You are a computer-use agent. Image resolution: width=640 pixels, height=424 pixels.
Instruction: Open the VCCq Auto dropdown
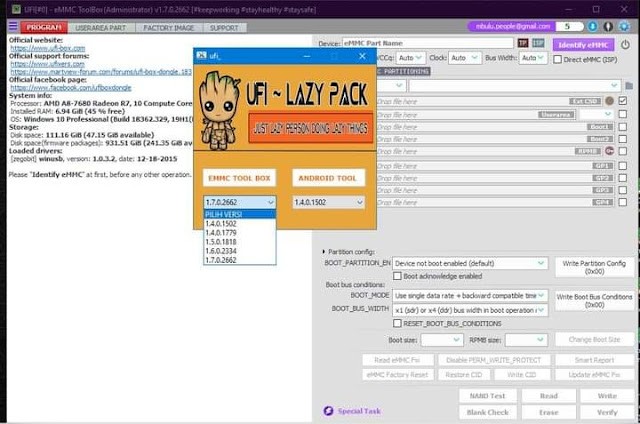(x=411, y=58)
